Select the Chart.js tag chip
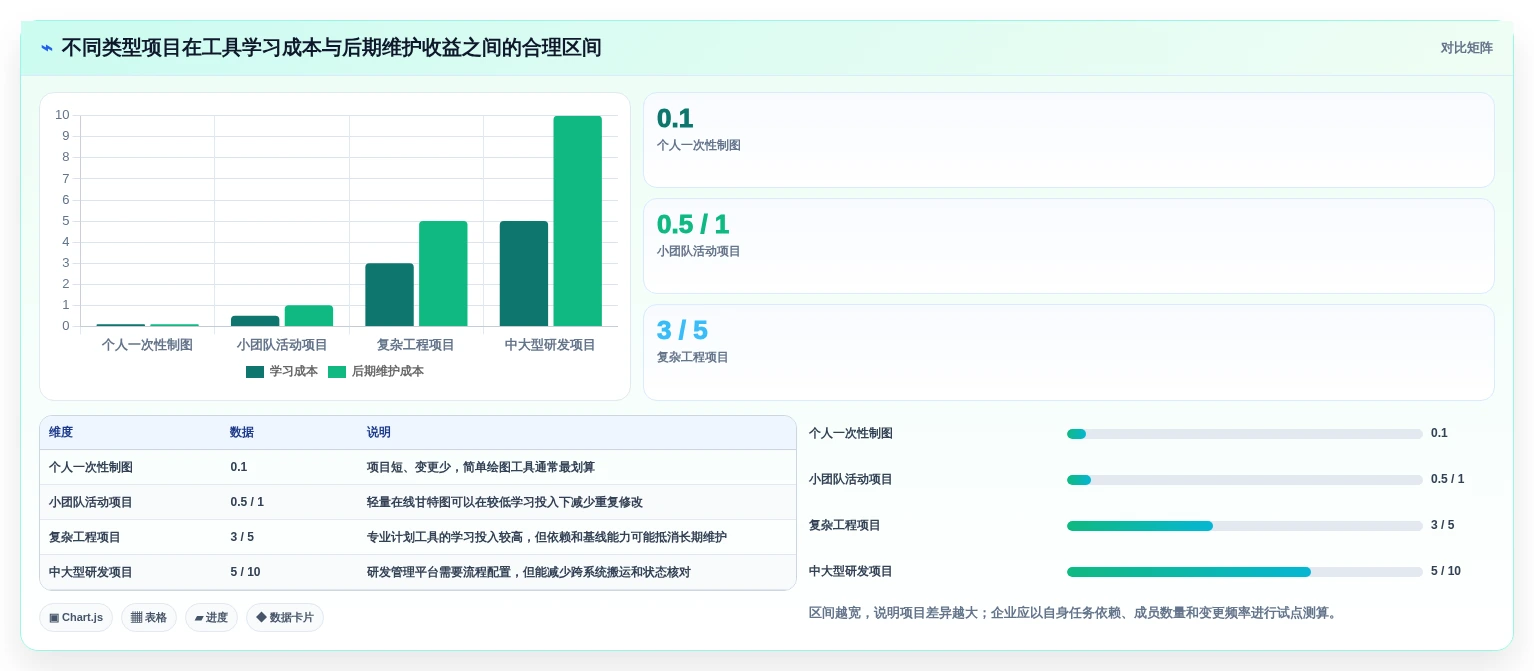The image size is (1534, 671). pos(76,617)
